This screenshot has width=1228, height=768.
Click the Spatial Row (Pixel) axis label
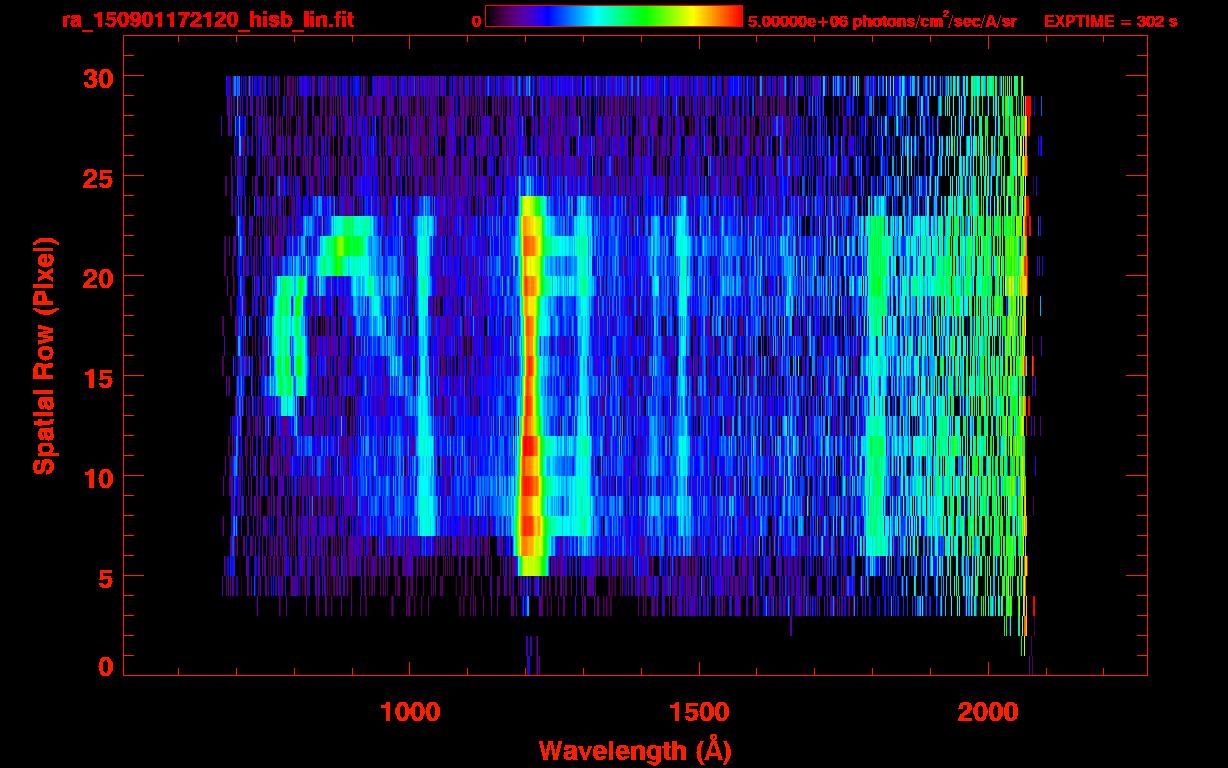44,355
